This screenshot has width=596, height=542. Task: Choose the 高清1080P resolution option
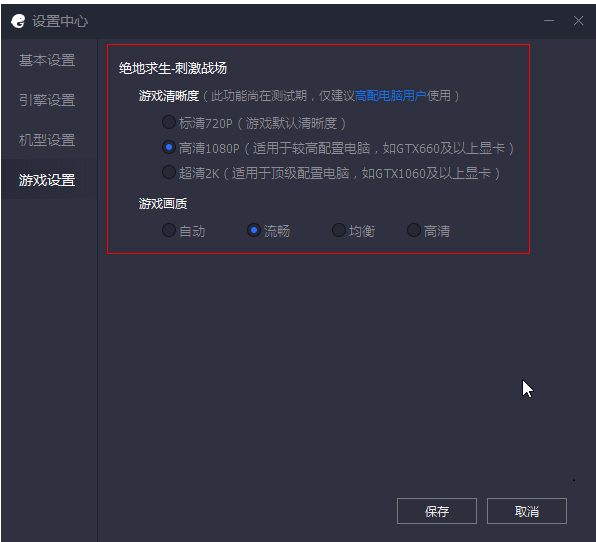click(x=169, y=147)
